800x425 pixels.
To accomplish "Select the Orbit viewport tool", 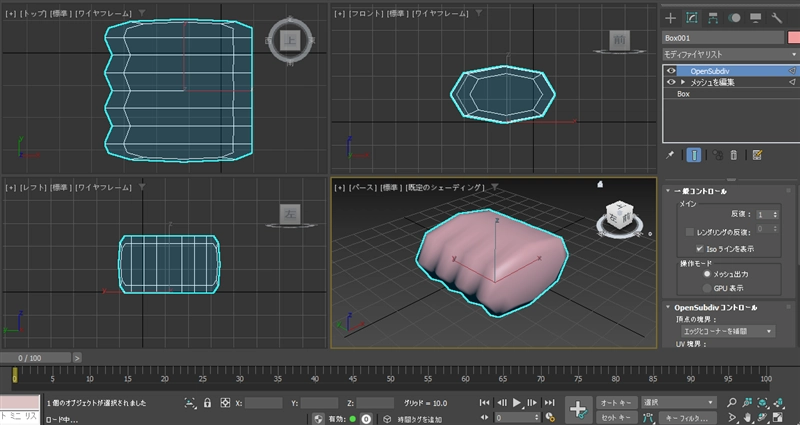I will click(x=763, y=418).
